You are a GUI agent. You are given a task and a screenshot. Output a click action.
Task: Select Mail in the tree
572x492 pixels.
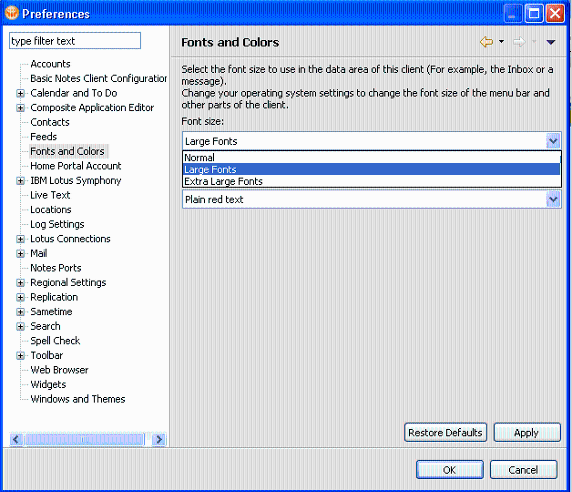point(39,253)
